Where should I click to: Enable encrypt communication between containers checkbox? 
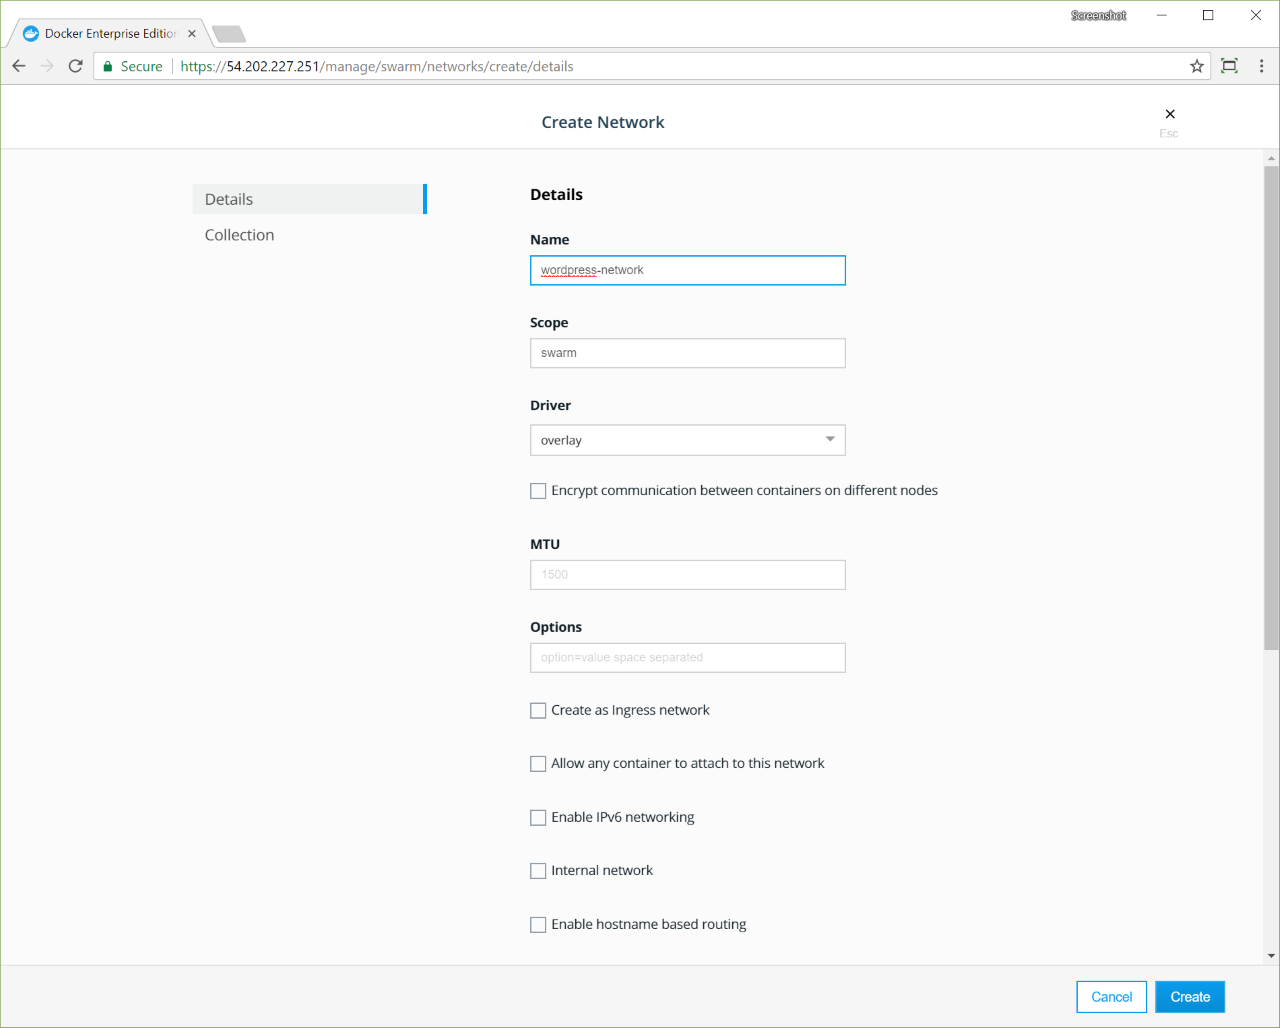tap(538, 491)
